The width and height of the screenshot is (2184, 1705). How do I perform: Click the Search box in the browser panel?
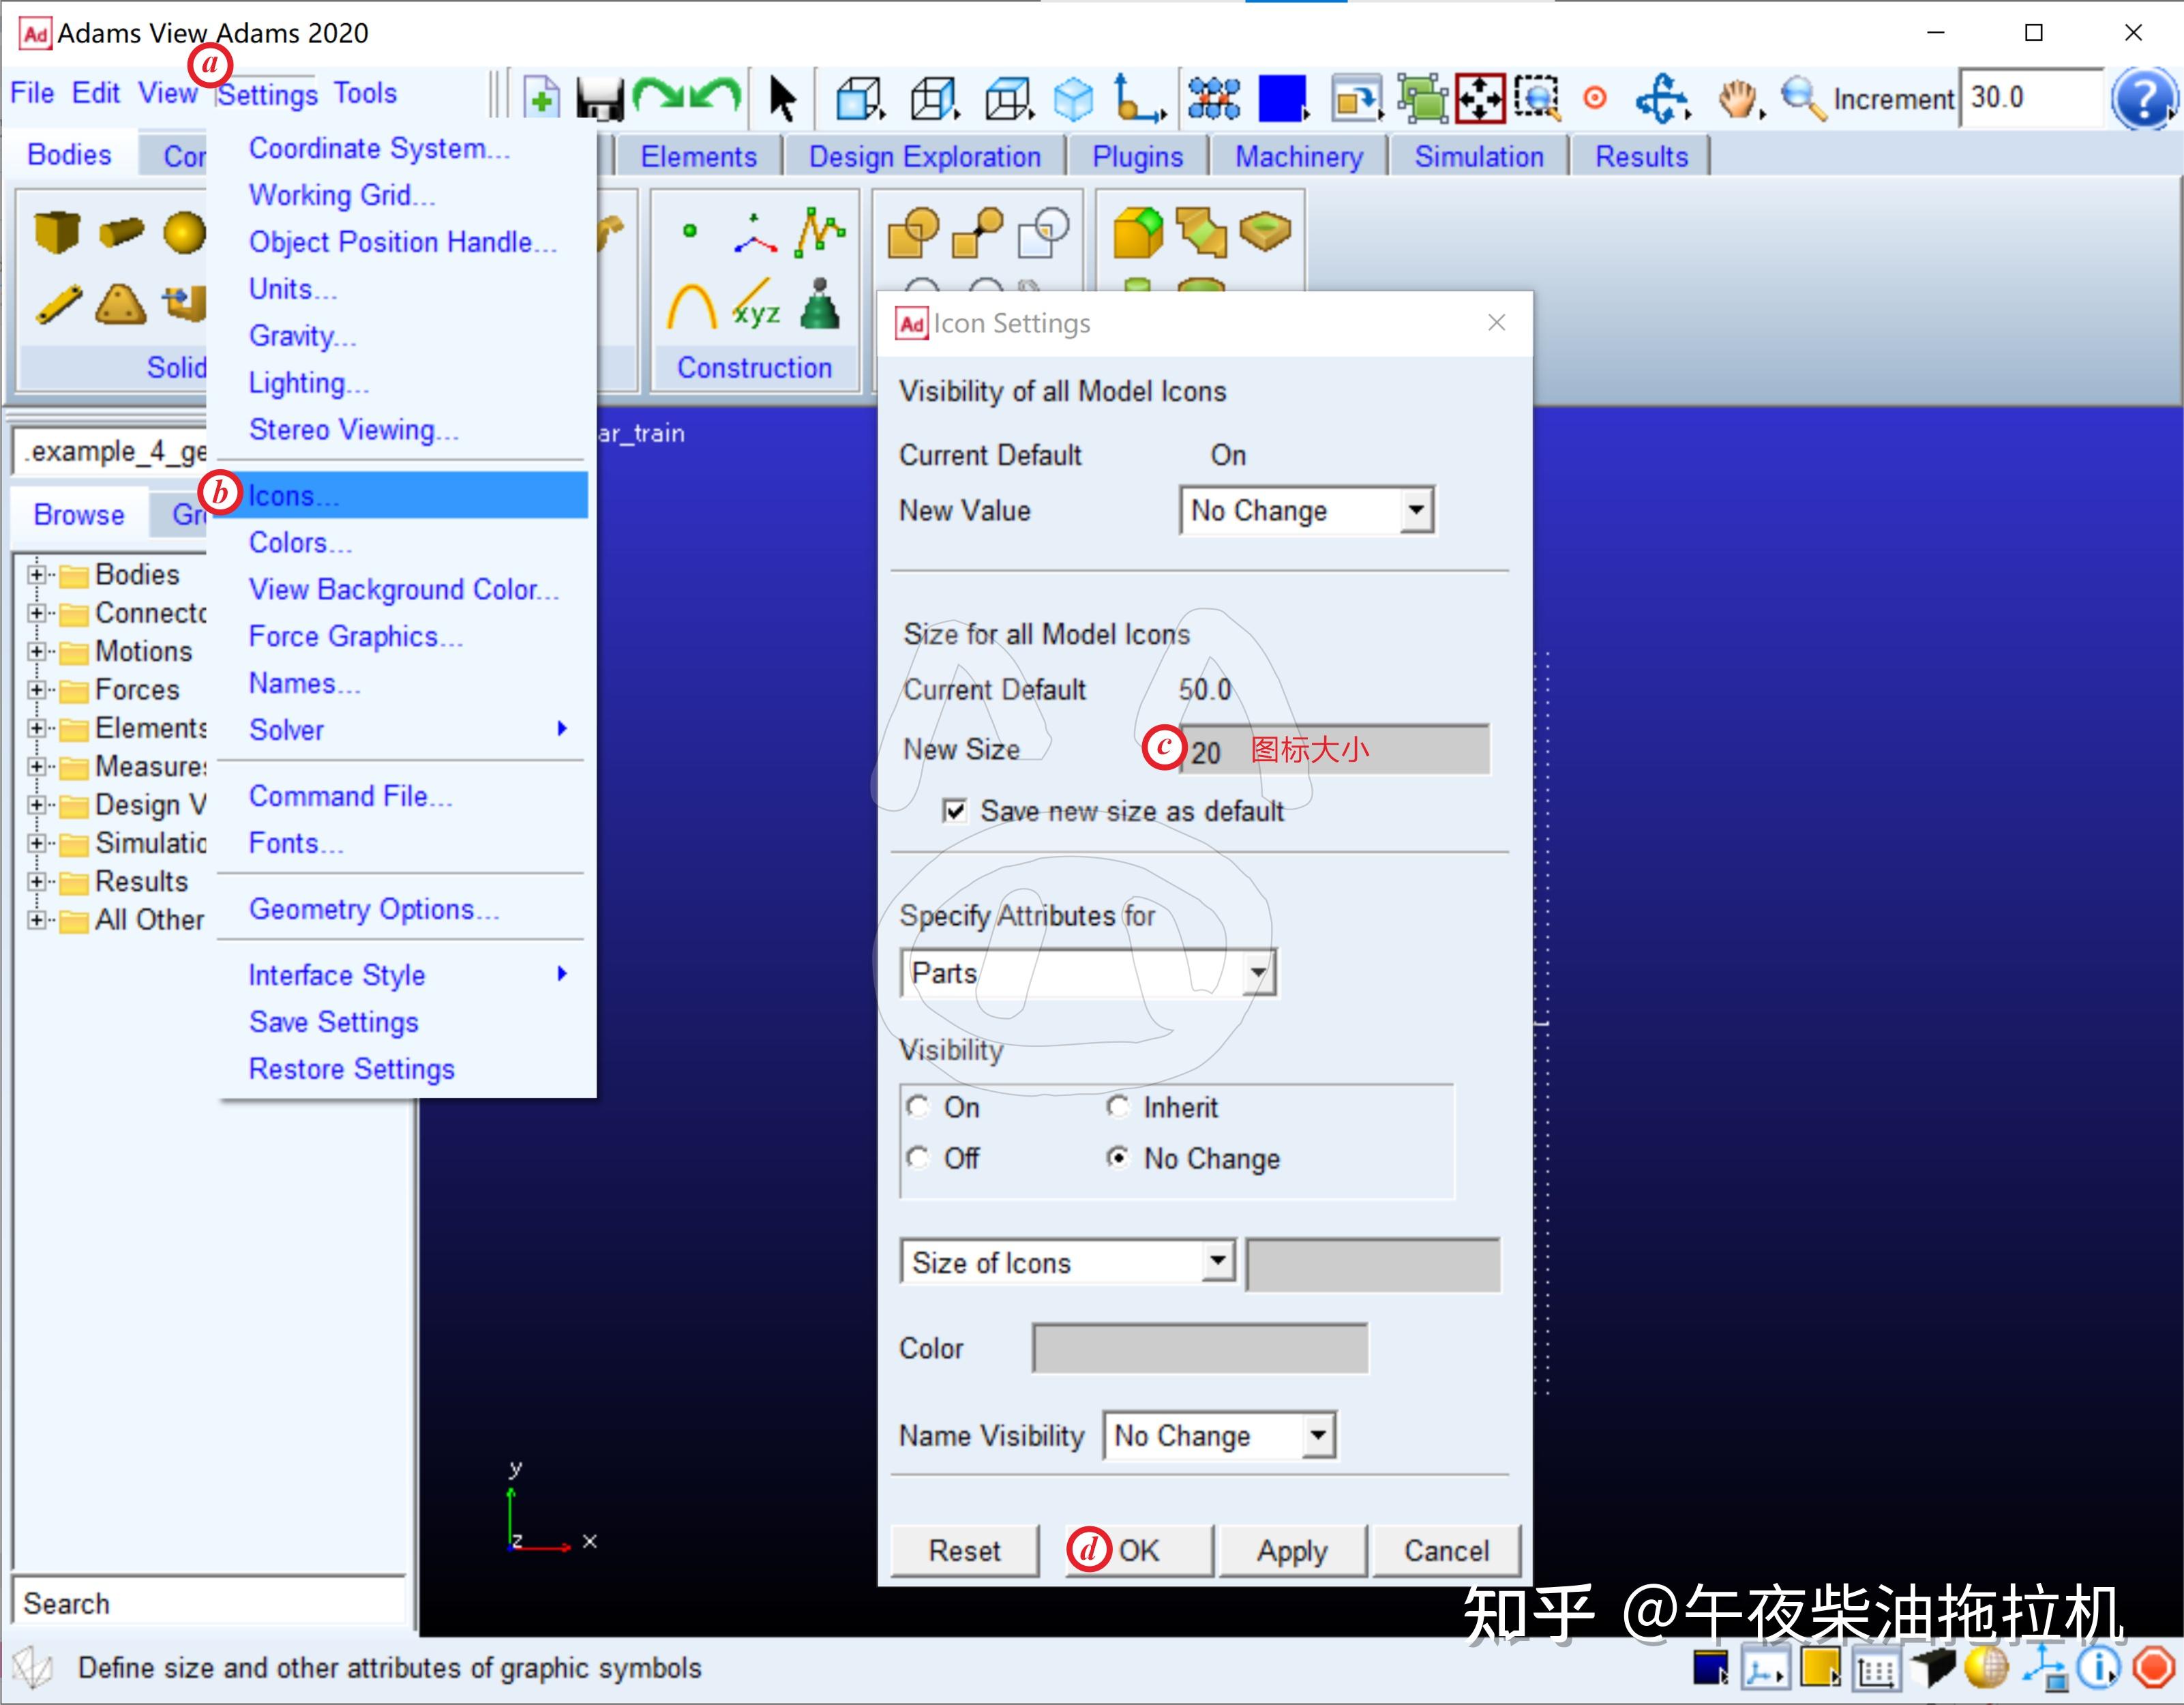(210, 1603)
